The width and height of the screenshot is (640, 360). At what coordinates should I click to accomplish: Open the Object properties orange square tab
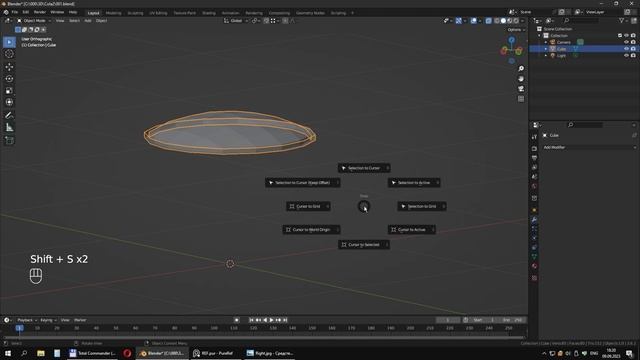click(x=534, y=210)
